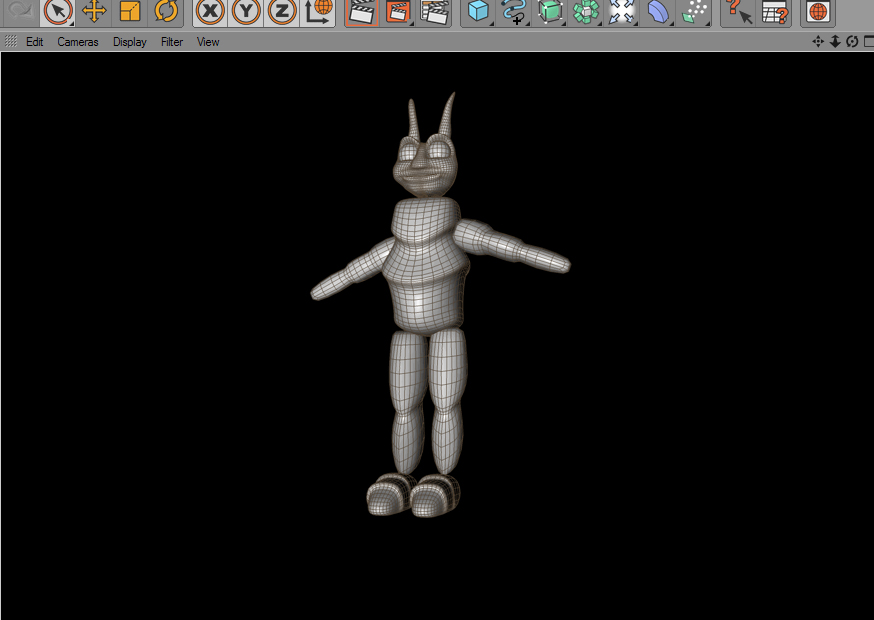
Task: Toggle Y axis lock
Action: pos(246,11)
